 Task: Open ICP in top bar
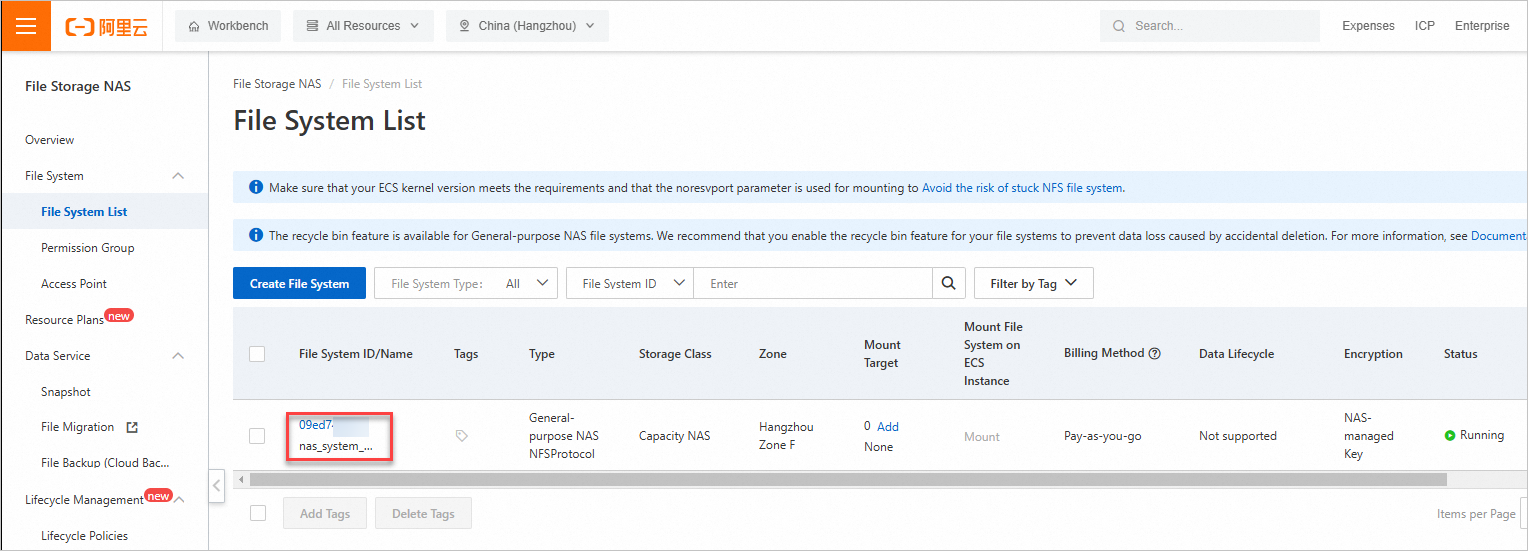pyautogui.click(x=1425, y=26)
